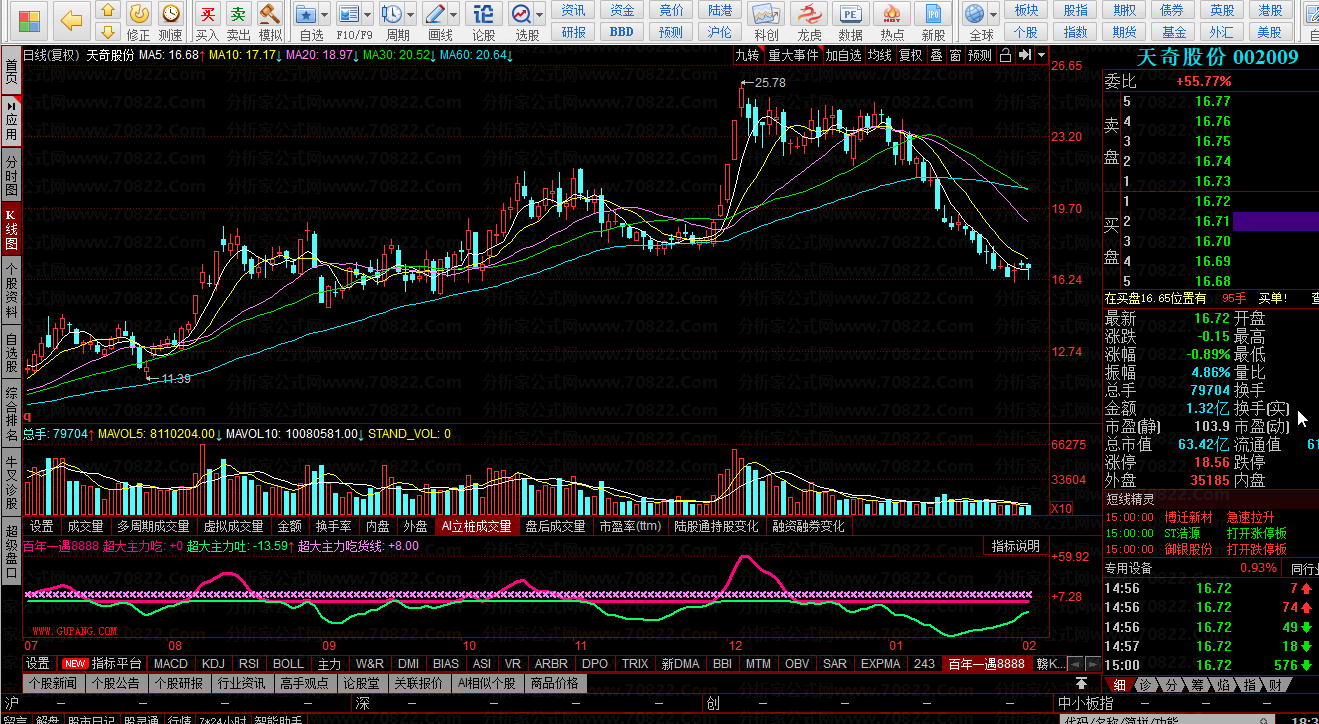This screenshot has height=724, width=1319.
Task: Expand the 全球 dropdown arrow
Action: pos(993,15)
